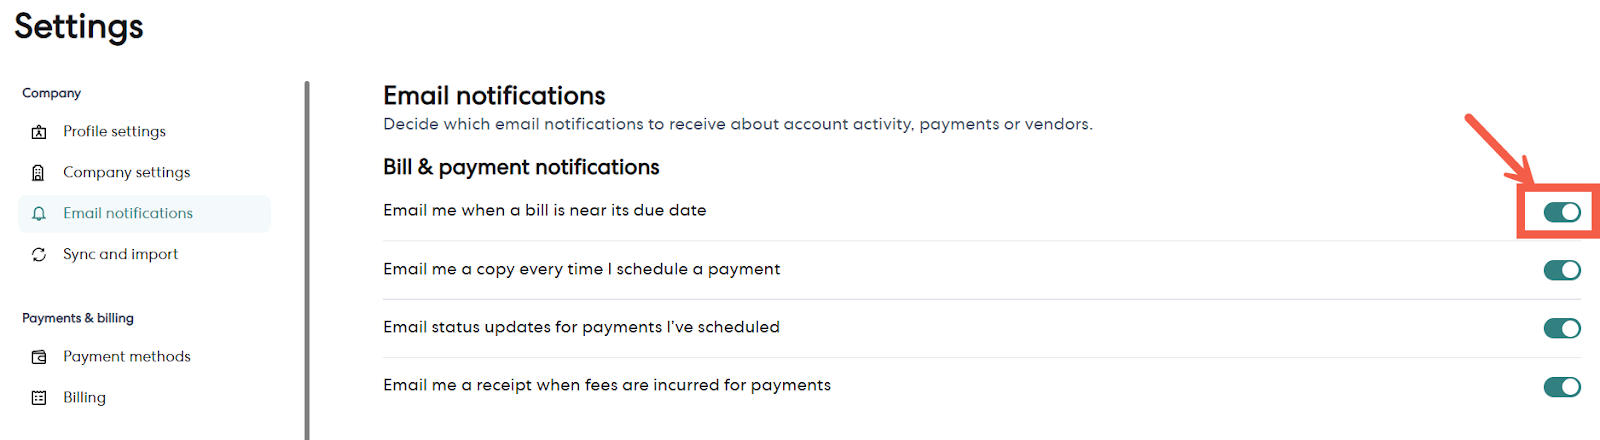Click the Profile settings icon
This screenshot has height=440, width=1600.
(39, 132)
